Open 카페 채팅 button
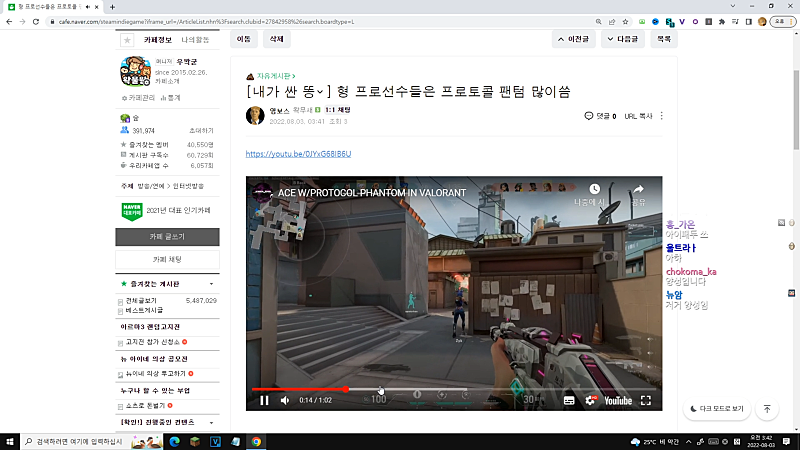 167,260
